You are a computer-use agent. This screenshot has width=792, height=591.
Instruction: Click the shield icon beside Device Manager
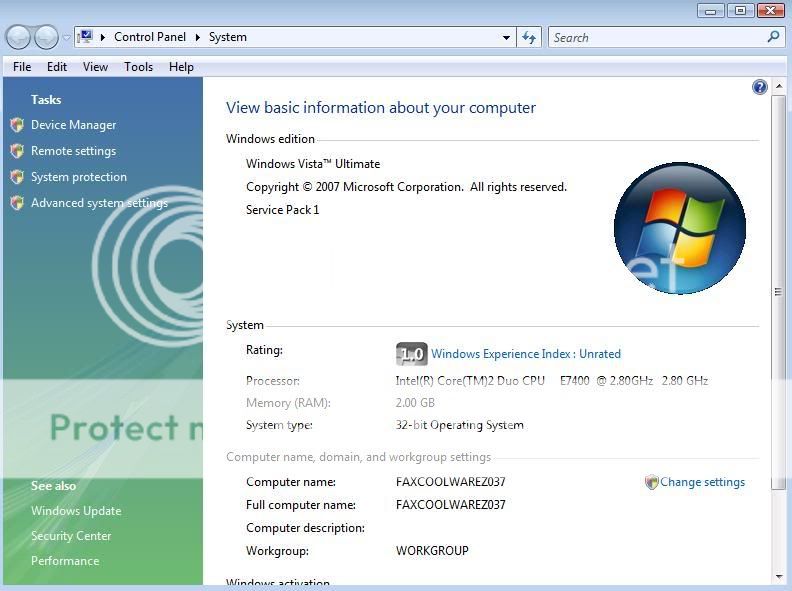[17, 125]
